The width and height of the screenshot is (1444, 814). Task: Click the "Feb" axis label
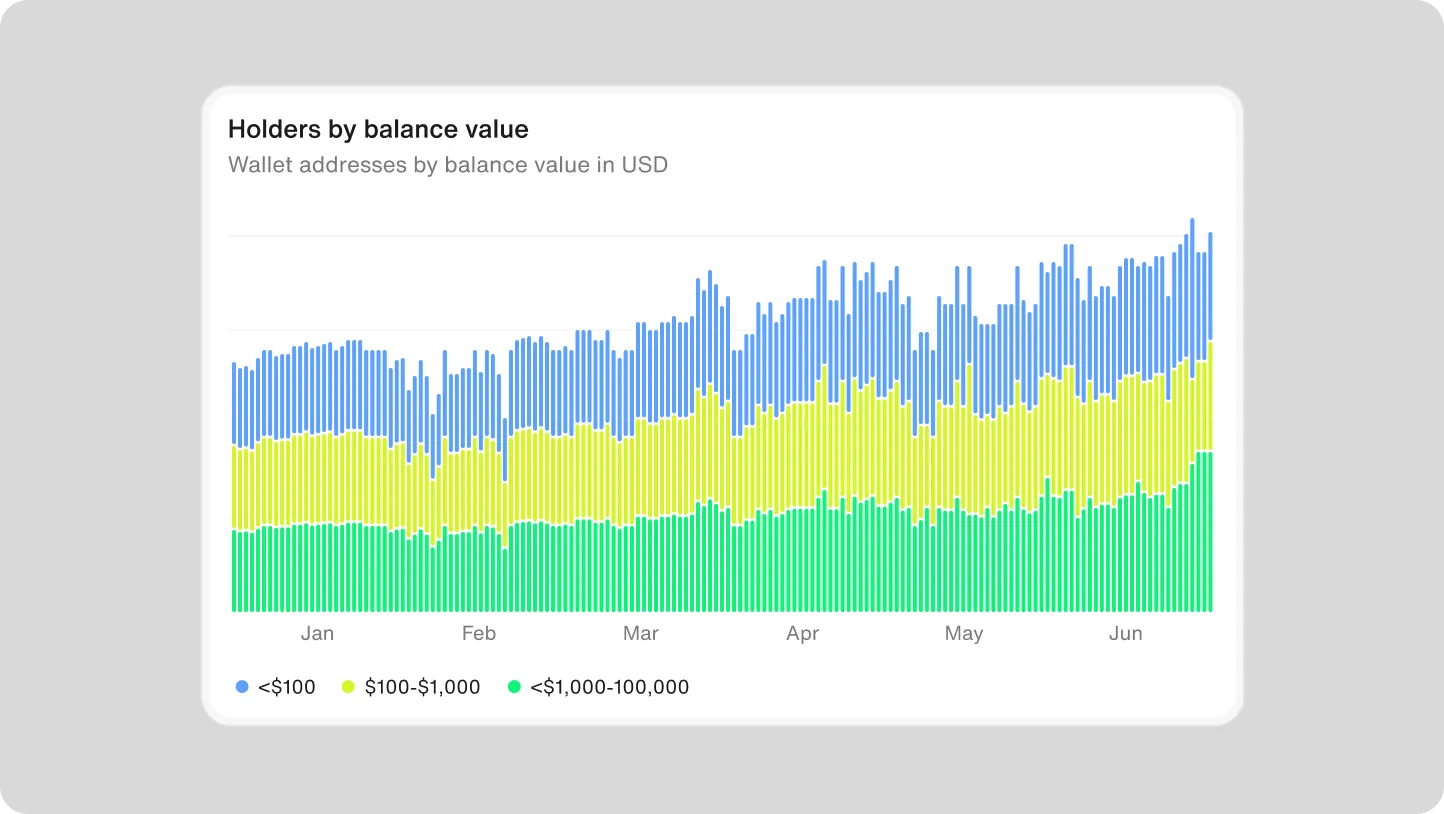coord(478,633)
